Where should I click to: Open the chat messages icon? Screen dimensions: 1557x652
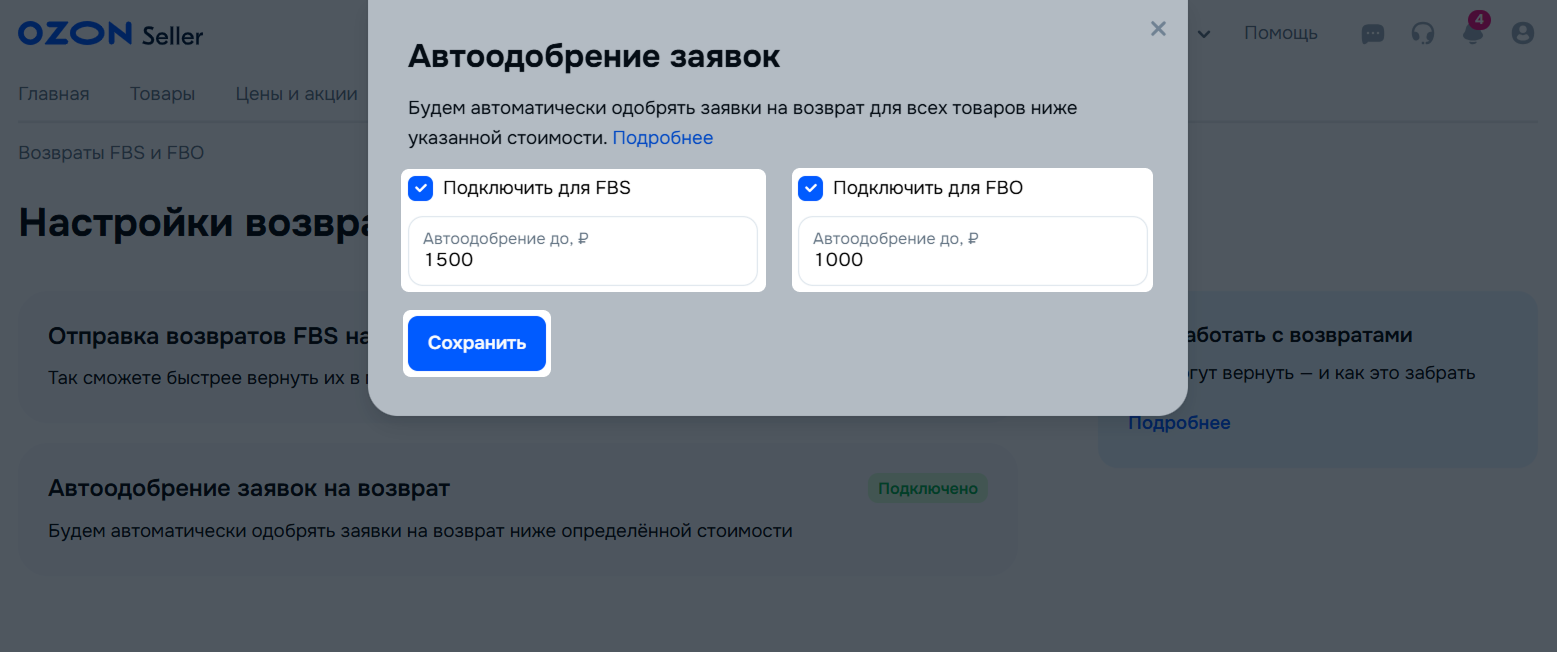1373,34
